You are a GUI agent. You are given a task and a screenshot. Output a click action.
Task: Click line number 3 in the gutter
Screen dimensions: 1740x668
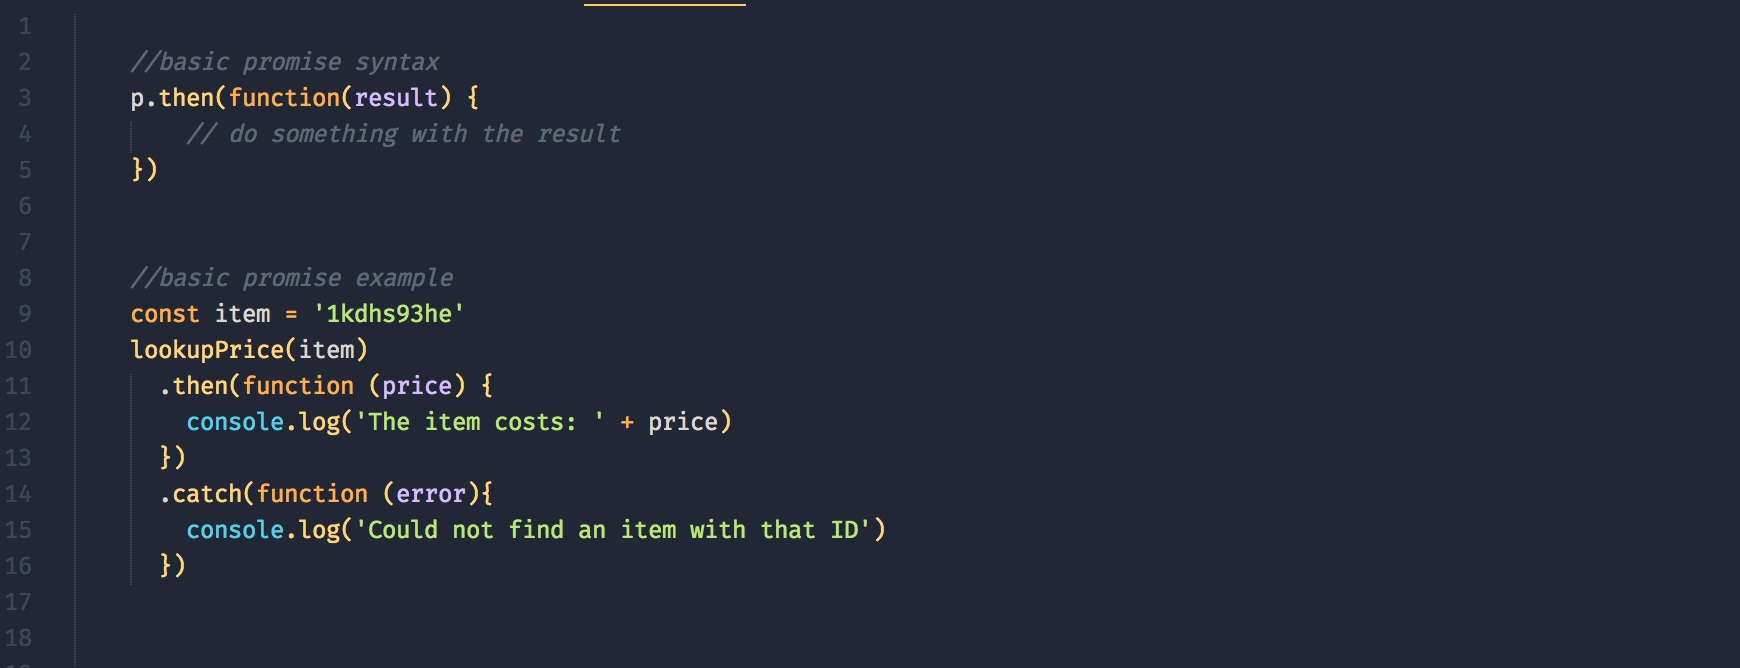(24, 98)
